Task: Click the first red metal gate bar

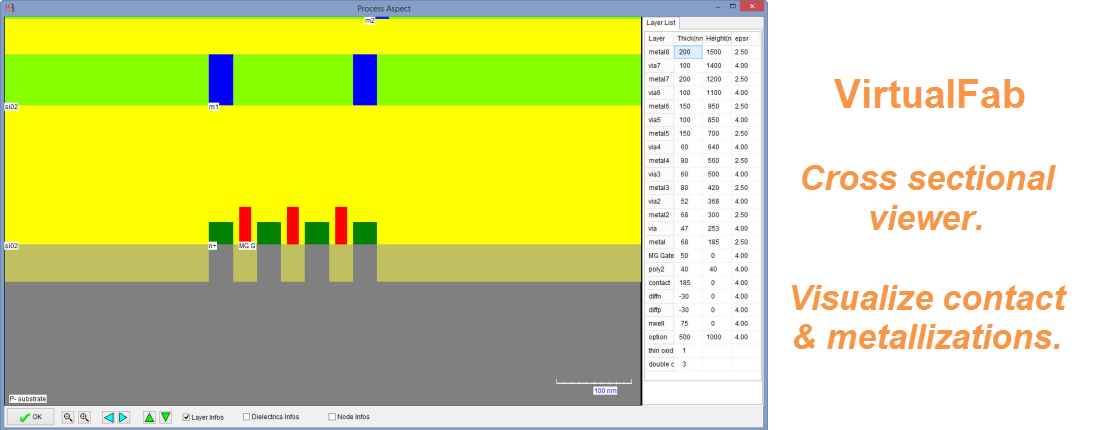Action: point(245,225)
